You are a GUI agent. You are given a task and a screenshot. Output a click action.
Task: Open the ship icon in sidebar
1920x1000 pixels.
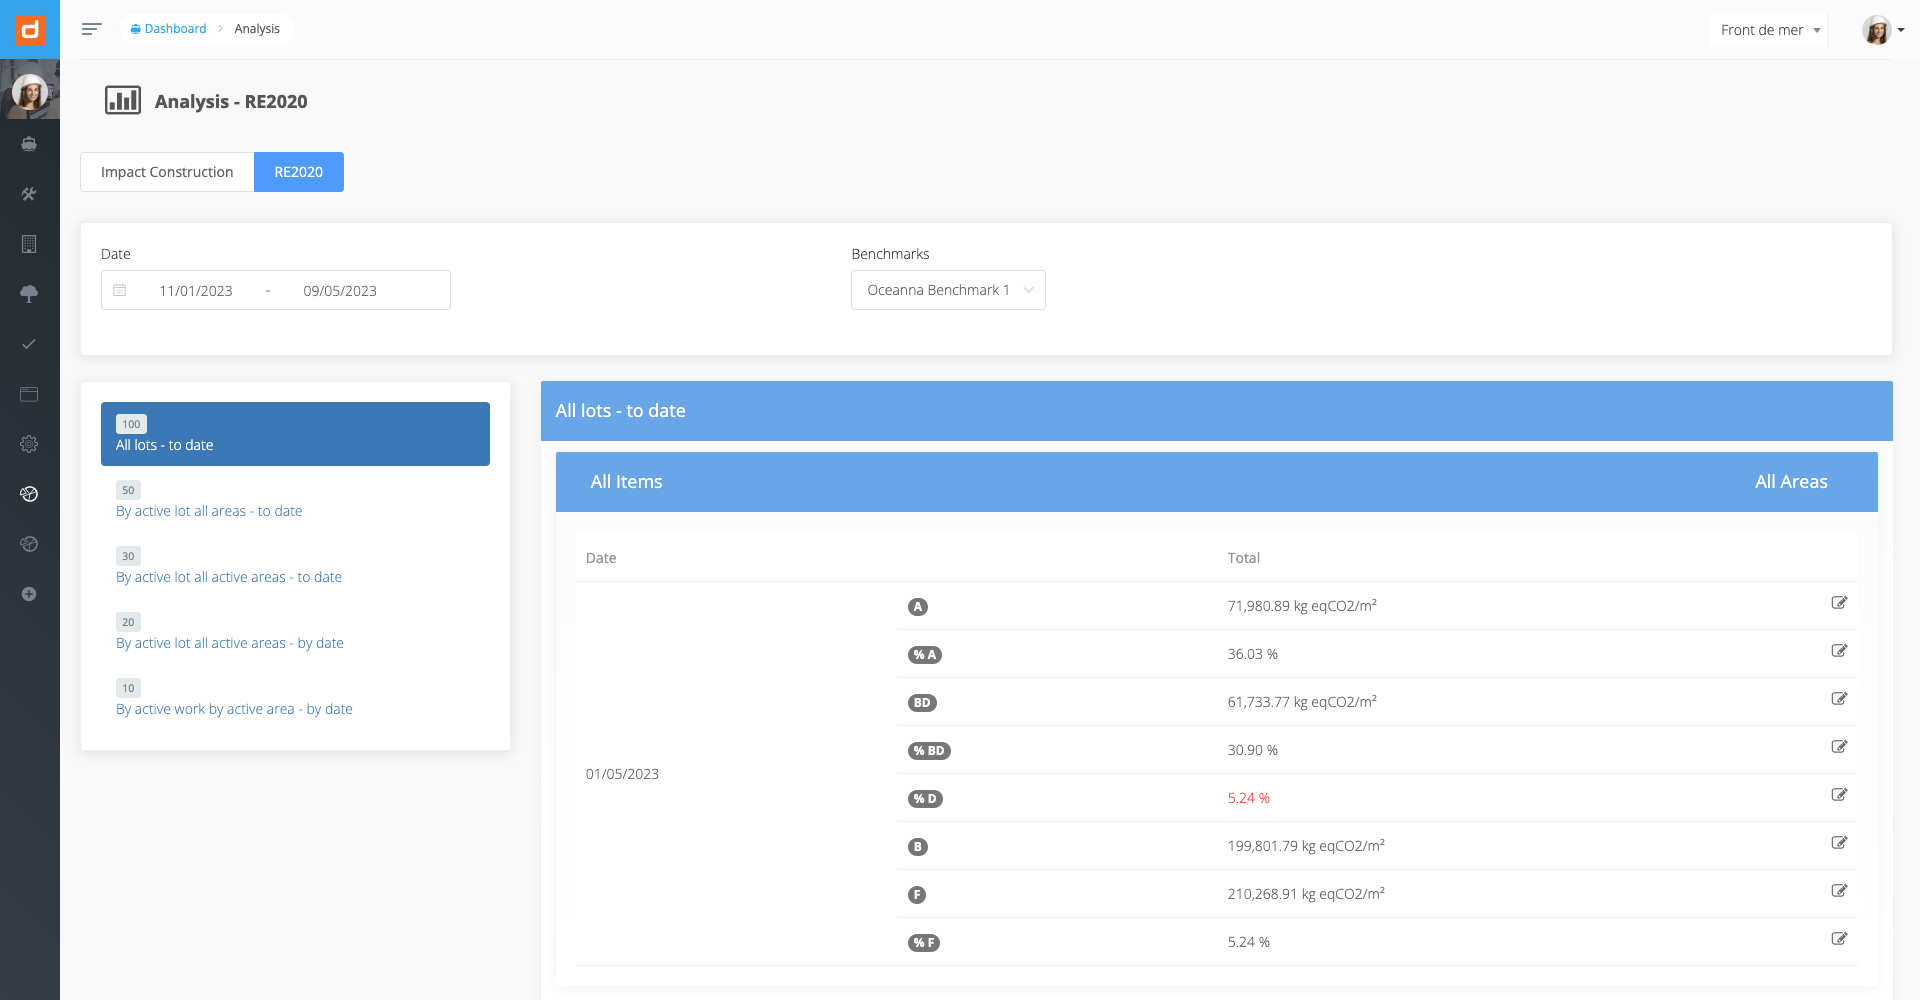pos(29,144)
